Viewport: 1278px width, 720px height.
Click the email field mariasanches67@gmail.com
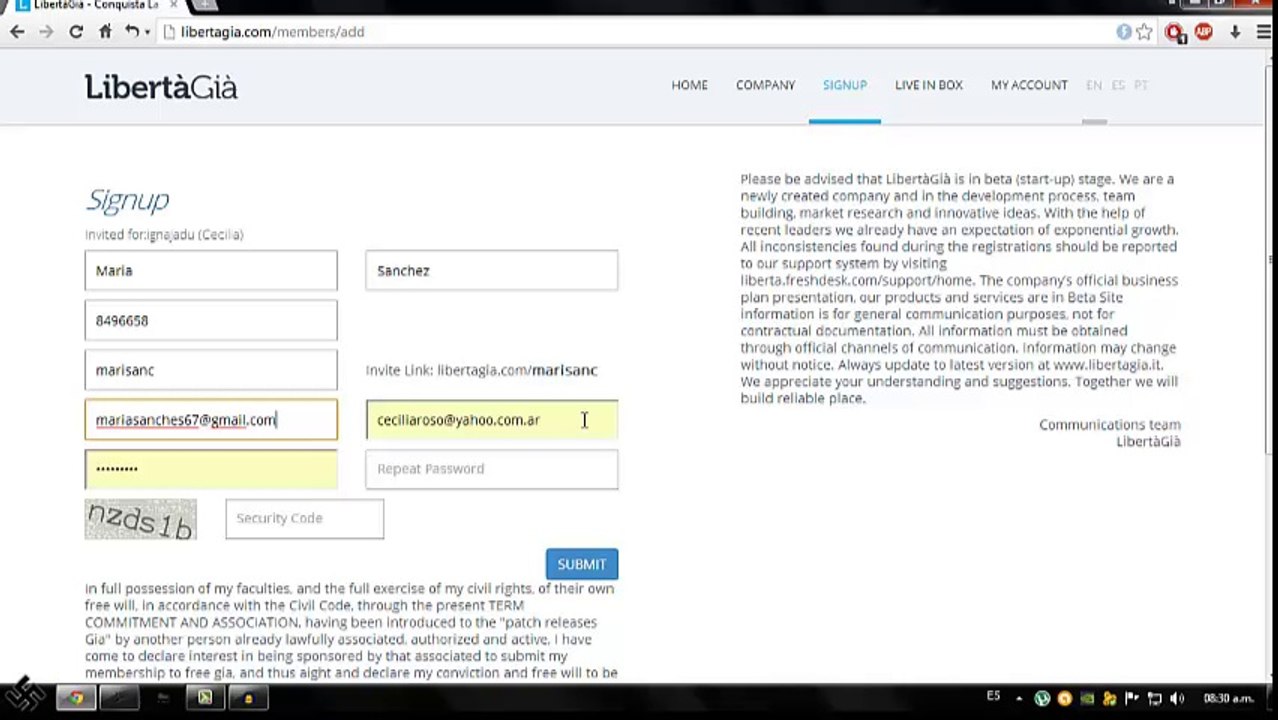[x=211, y=420]
